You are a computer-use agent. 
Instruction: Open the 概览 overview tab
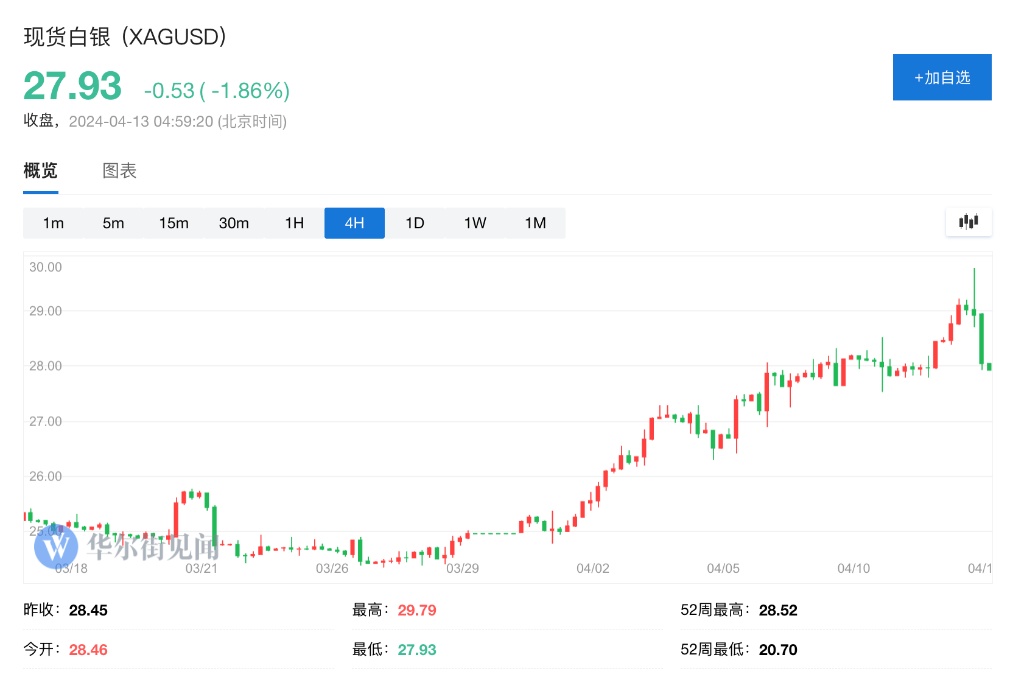click(41, 171)
